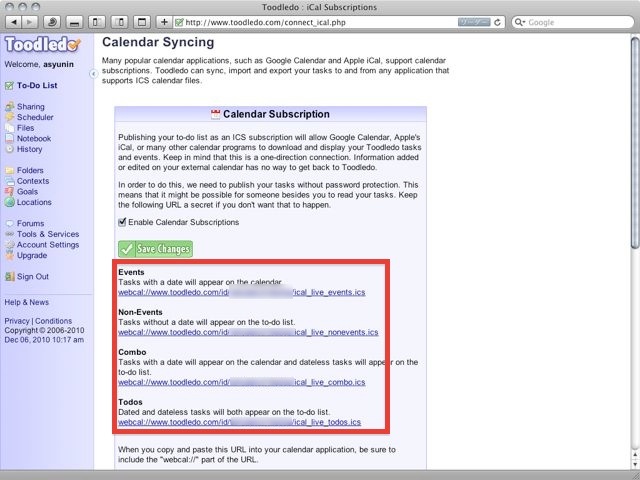Viewport: 640px width, 480px height.
Task: Click the Notebook sidebar icon
Action: pyautogui.click(x=9, y=139)
